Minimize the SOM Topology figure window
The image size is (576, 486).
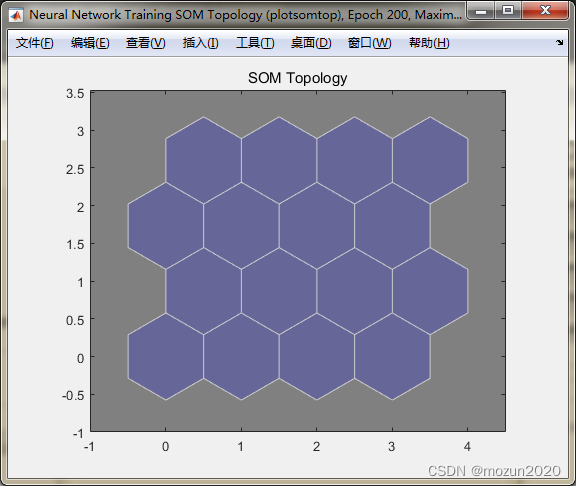click(481, 11)
